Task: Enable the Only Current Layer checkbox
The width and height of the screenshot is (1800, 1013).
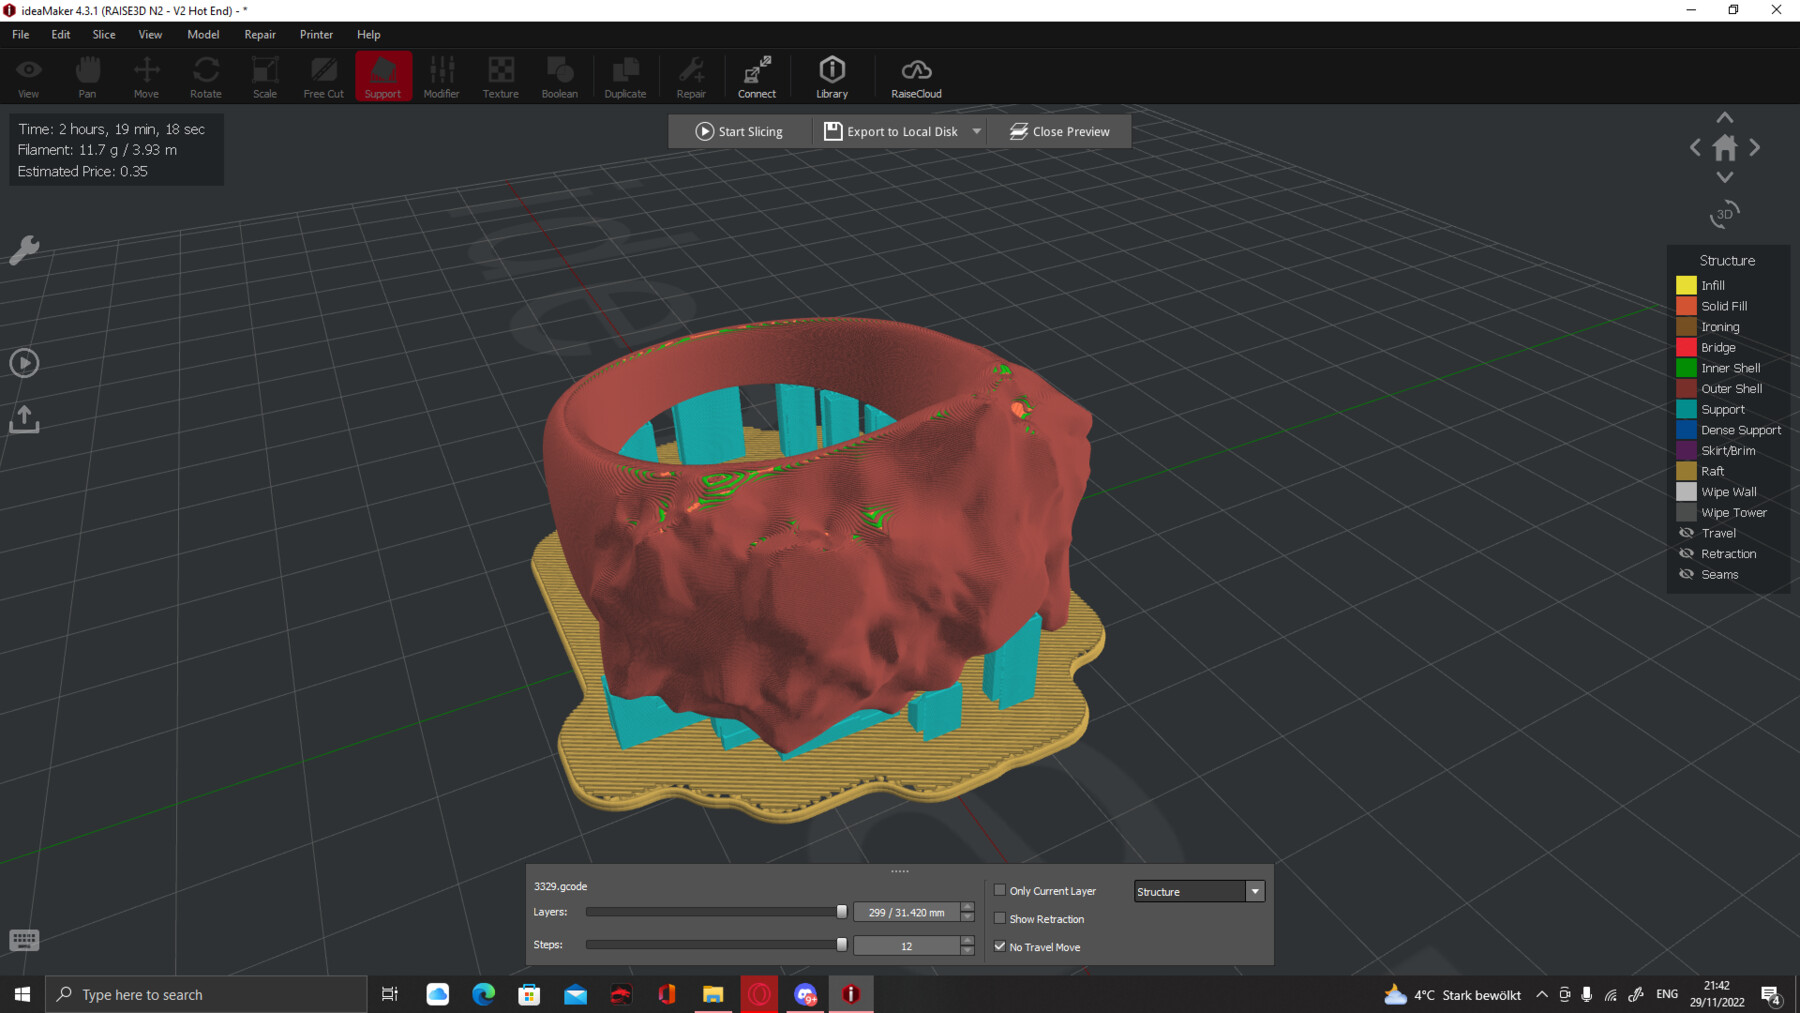Action: tap(1000, 890)
